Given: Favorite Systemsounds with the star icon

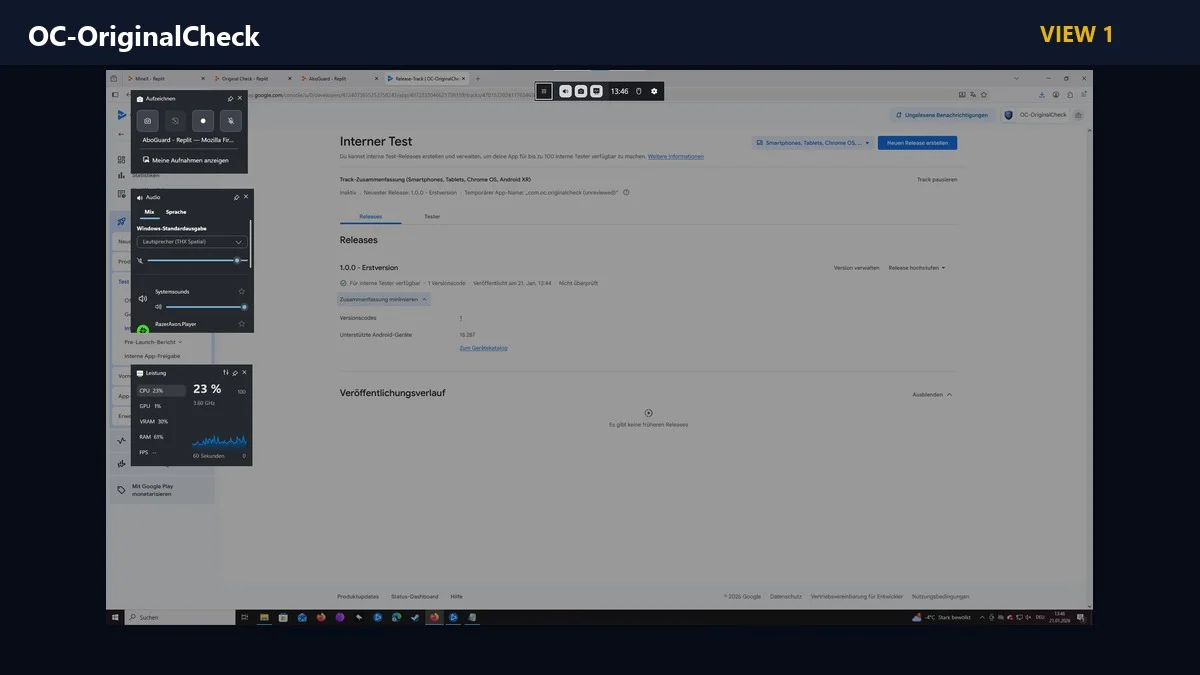Looking at the screenshot, I should [x=241, y=291].
